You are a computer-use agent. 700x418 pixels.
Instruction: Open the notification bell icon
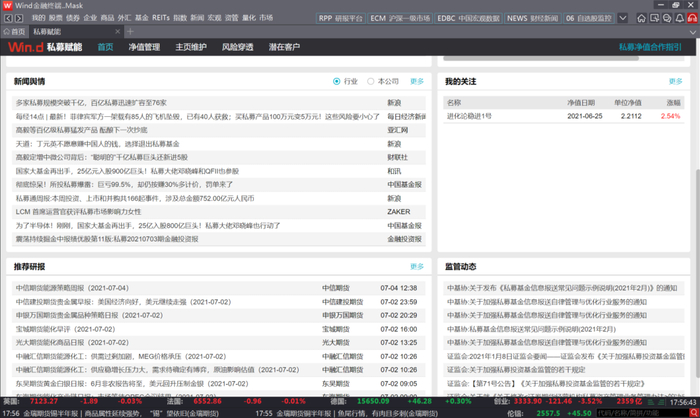(x=679, y=18)
